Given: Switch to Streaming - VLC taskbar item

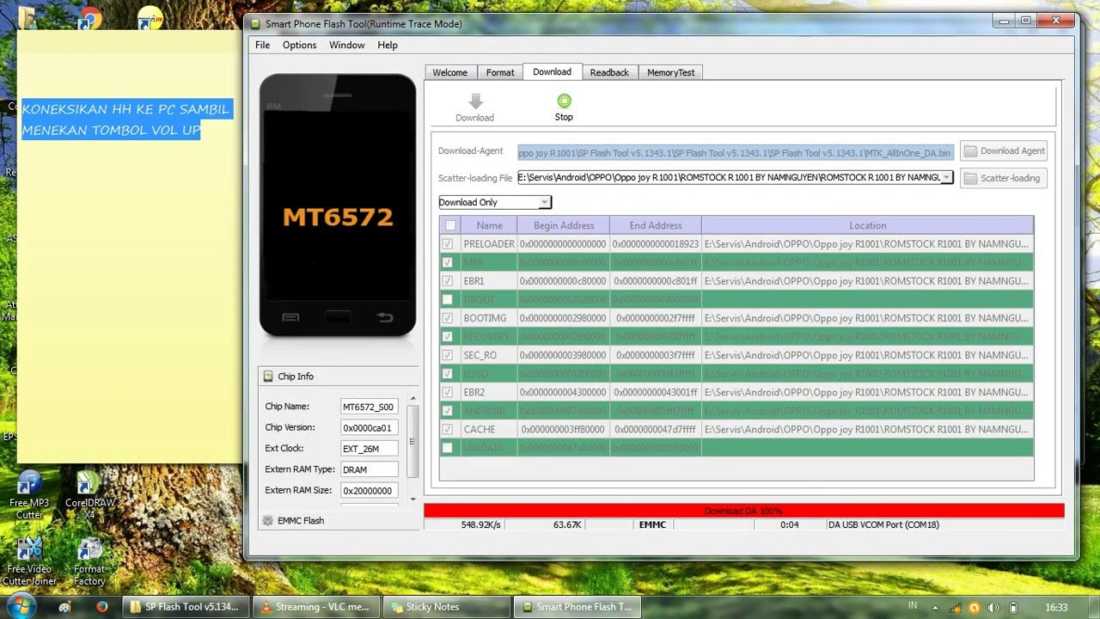Looking at the screenshot, I should (x=316, y=607).
